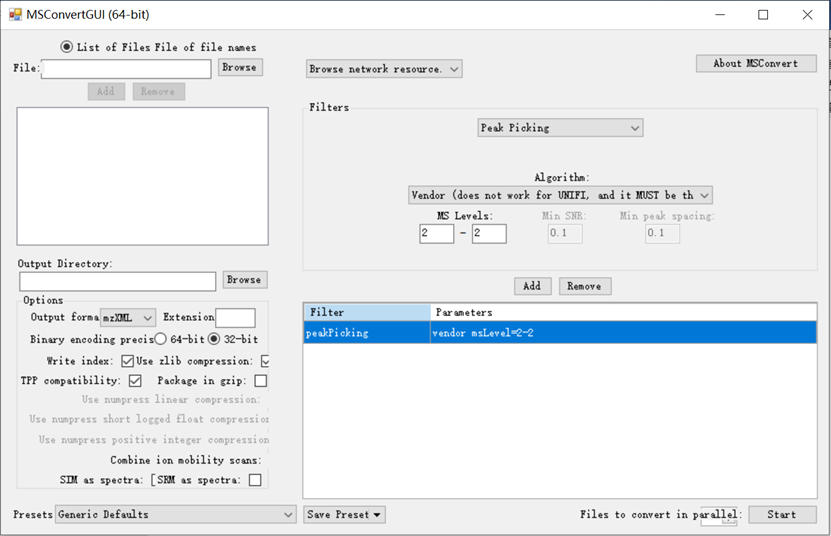Click the 'vendor msLevel=2-2' parameters cell

[623, 332]
